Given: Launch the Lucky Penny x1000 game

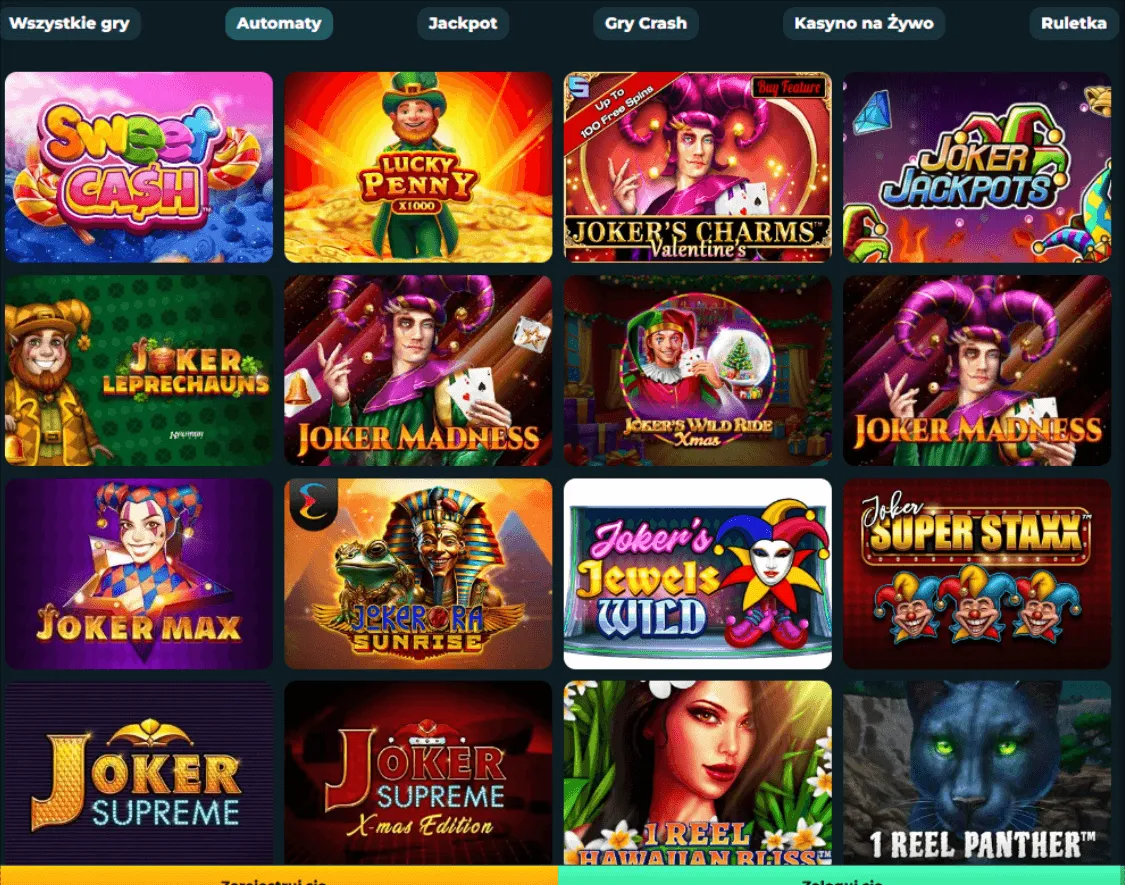Looking at the screenshot, I should pos(418,167).
